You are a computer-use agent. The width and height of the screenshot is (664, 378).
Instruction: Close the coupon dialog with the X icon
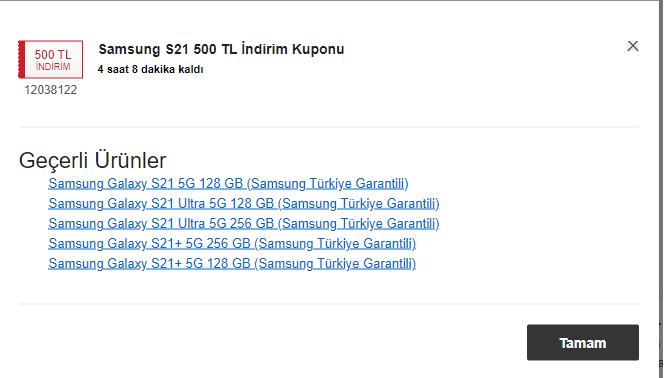(633, 46)
